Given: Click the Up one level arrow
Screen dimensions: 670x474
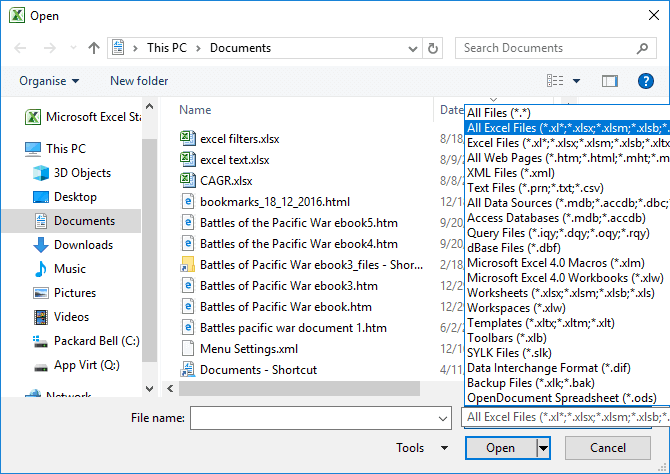Looking at the screenshot, I should pos(93,48).
